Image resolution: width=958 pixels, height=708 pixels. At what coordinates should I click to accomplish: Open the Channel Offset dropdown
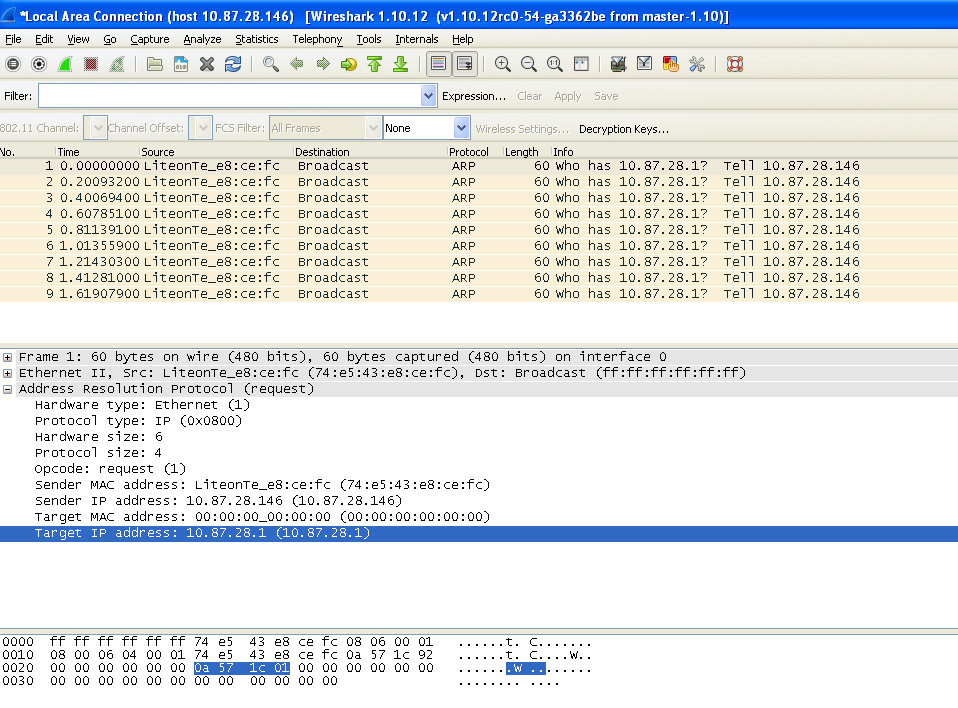201,128
